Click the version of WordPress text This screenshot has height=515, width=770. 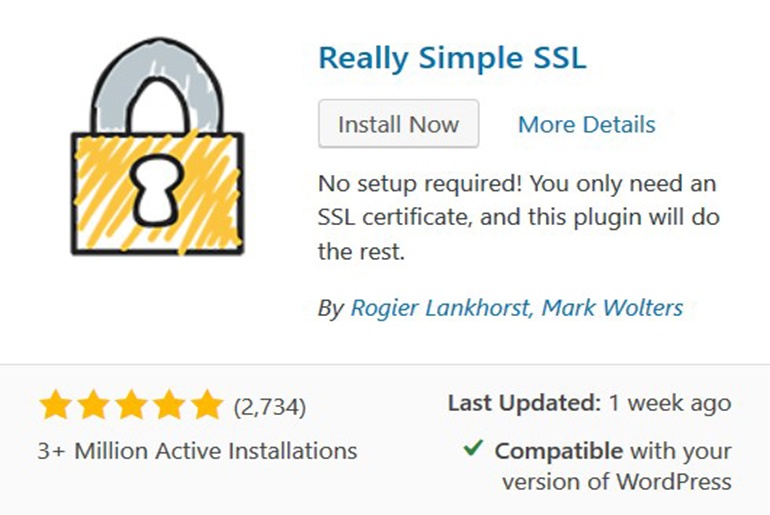[617, 482]
